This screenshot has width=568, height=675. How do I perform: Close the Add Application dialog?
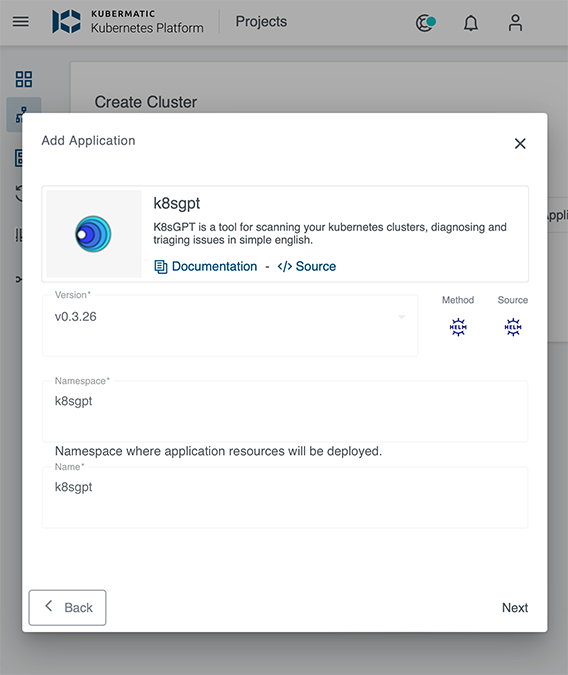[520, 143]
